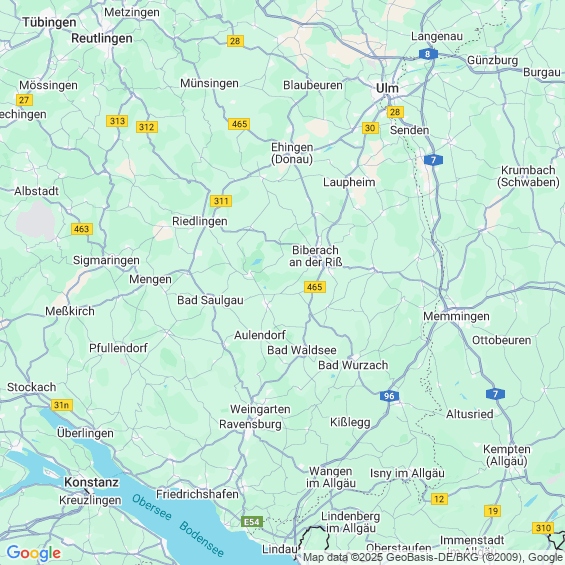Click the yellow 311 road shield
This screenshot has height=565, width=565.
[x=221, y=201]
